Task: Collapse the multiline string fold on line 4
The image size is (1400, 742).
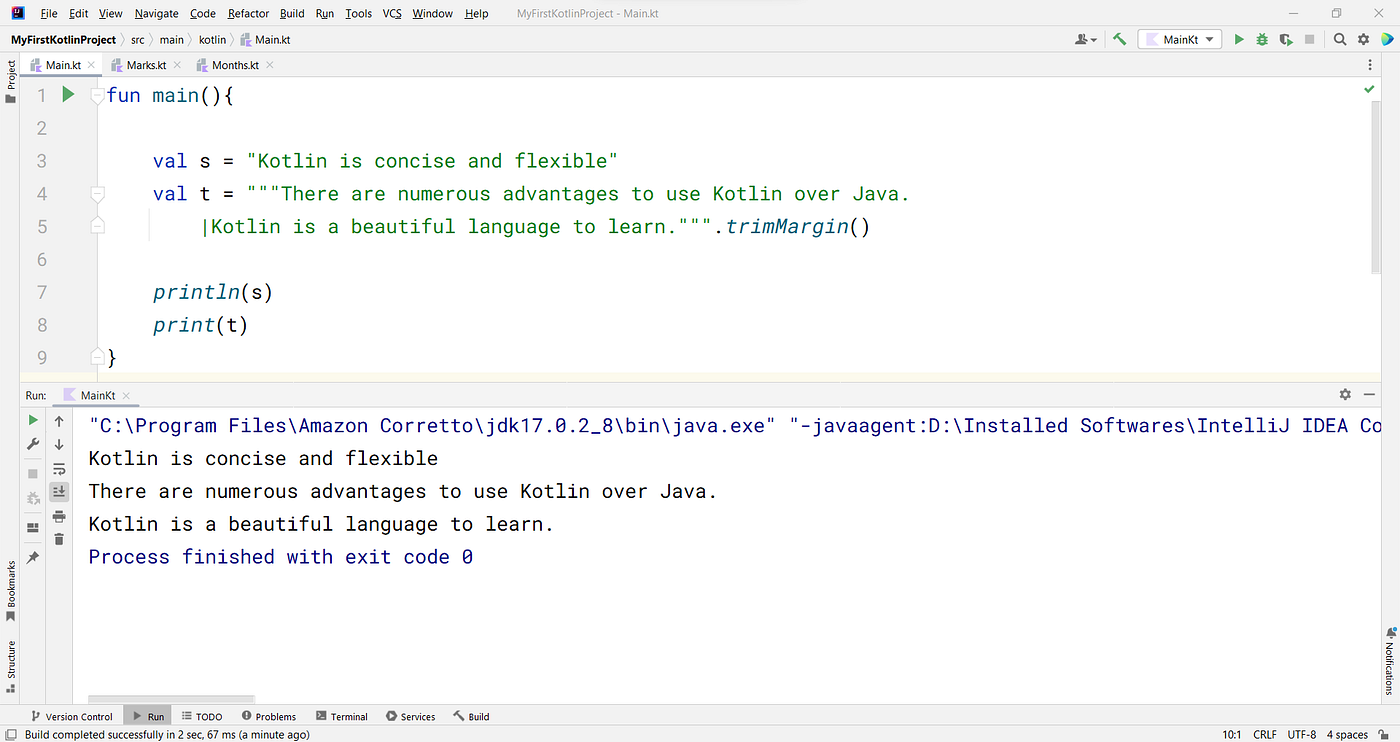Action: tap(97, 193)
